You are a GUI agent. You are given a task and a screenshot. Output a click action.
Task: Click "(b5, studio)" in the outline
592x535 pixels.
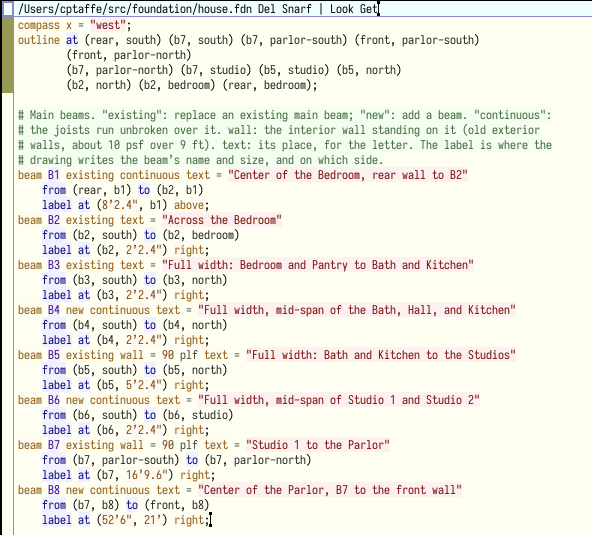click(x=294, y=70)
